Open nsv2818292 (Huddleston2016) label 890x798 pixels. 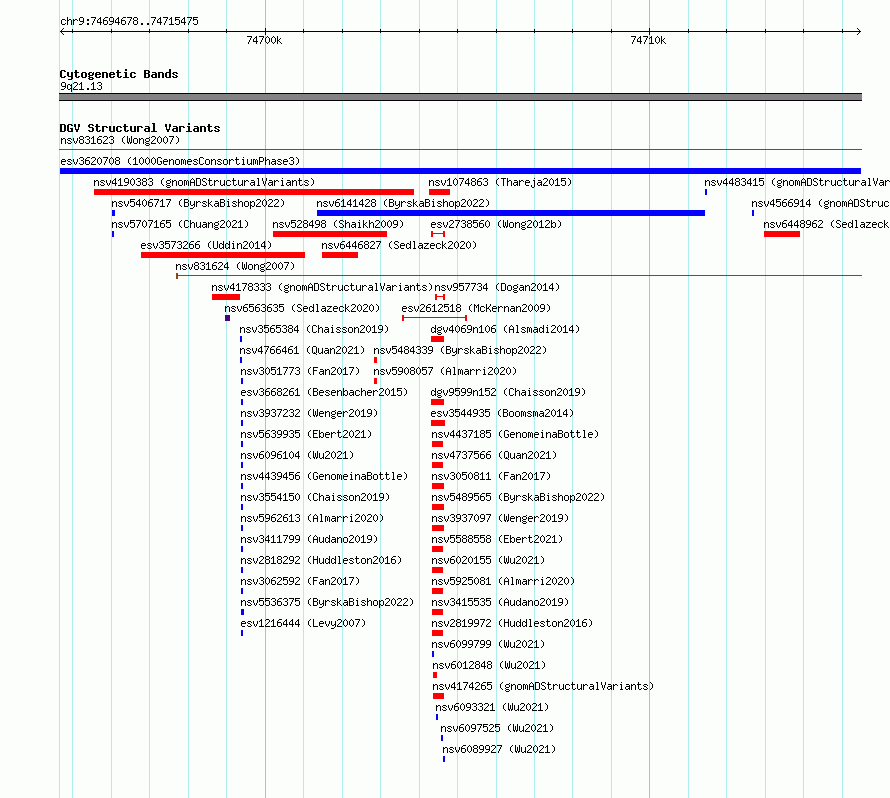pyautogui.click(x=321, y=560)
